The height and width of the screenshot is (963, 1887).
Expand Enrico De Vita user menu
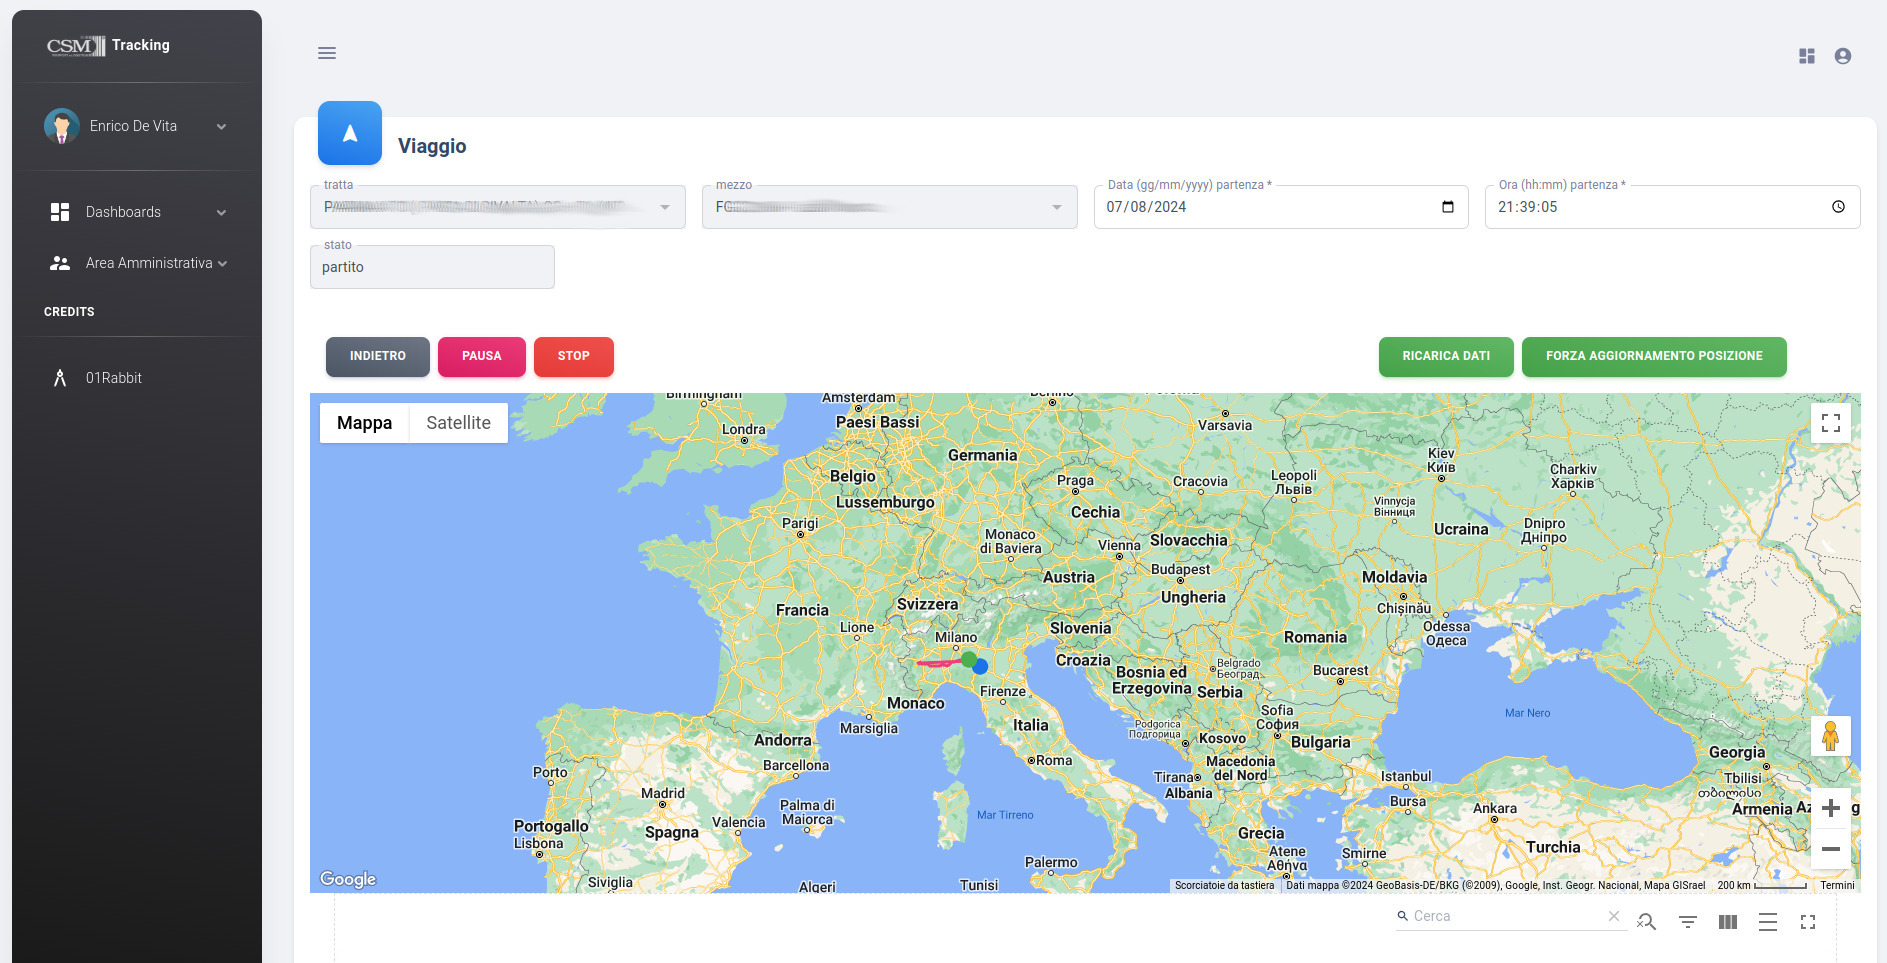click(x=221, y=126)
